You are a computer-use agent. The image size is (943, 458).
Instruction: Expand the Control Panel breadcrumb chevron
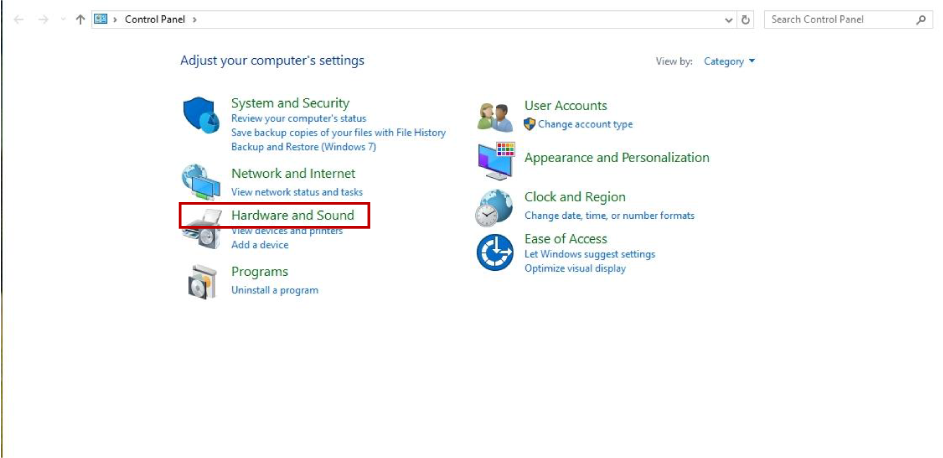(x=194, y=19)
